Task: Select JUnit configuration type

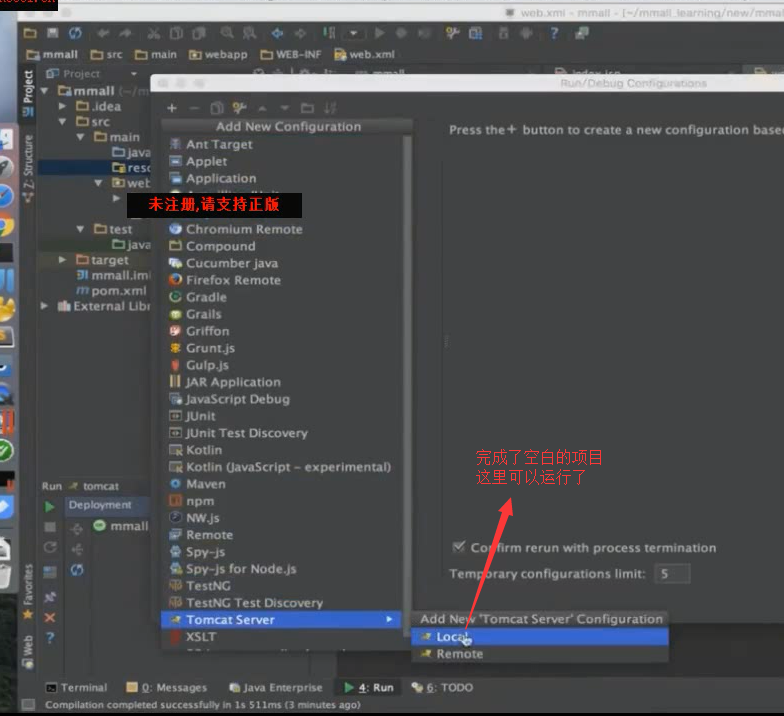Action: coord(281,416)
